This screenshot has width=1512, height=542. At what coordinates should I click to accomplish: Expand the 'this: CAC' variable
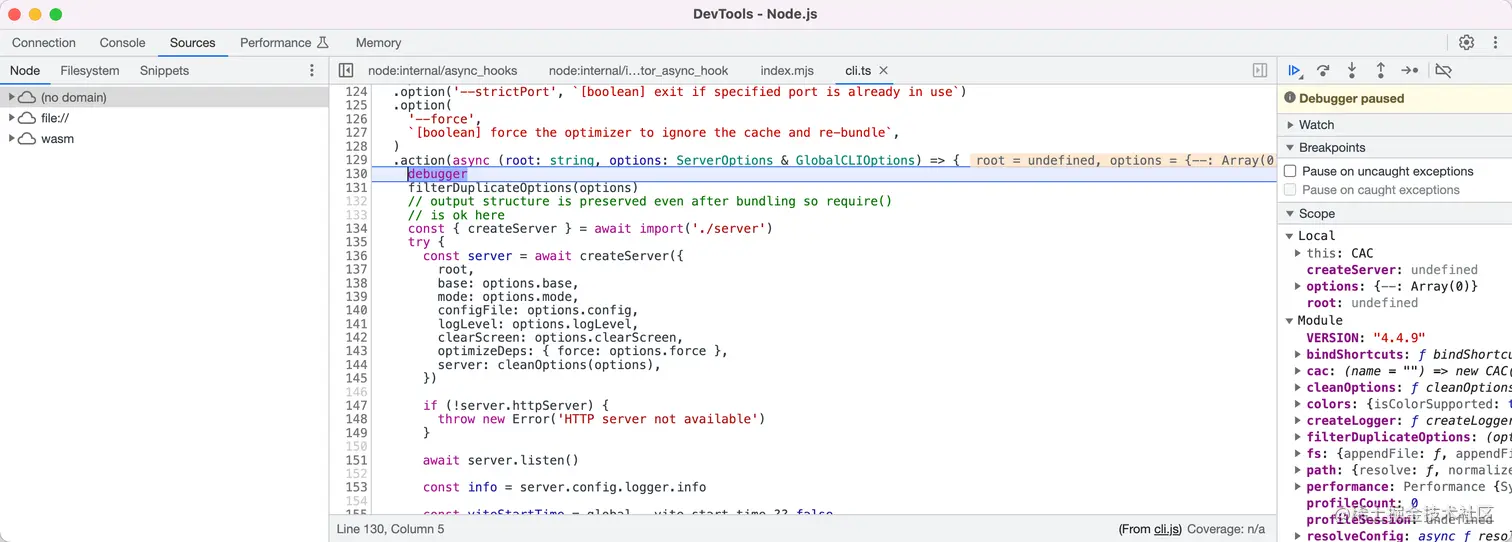[1298, 254]
